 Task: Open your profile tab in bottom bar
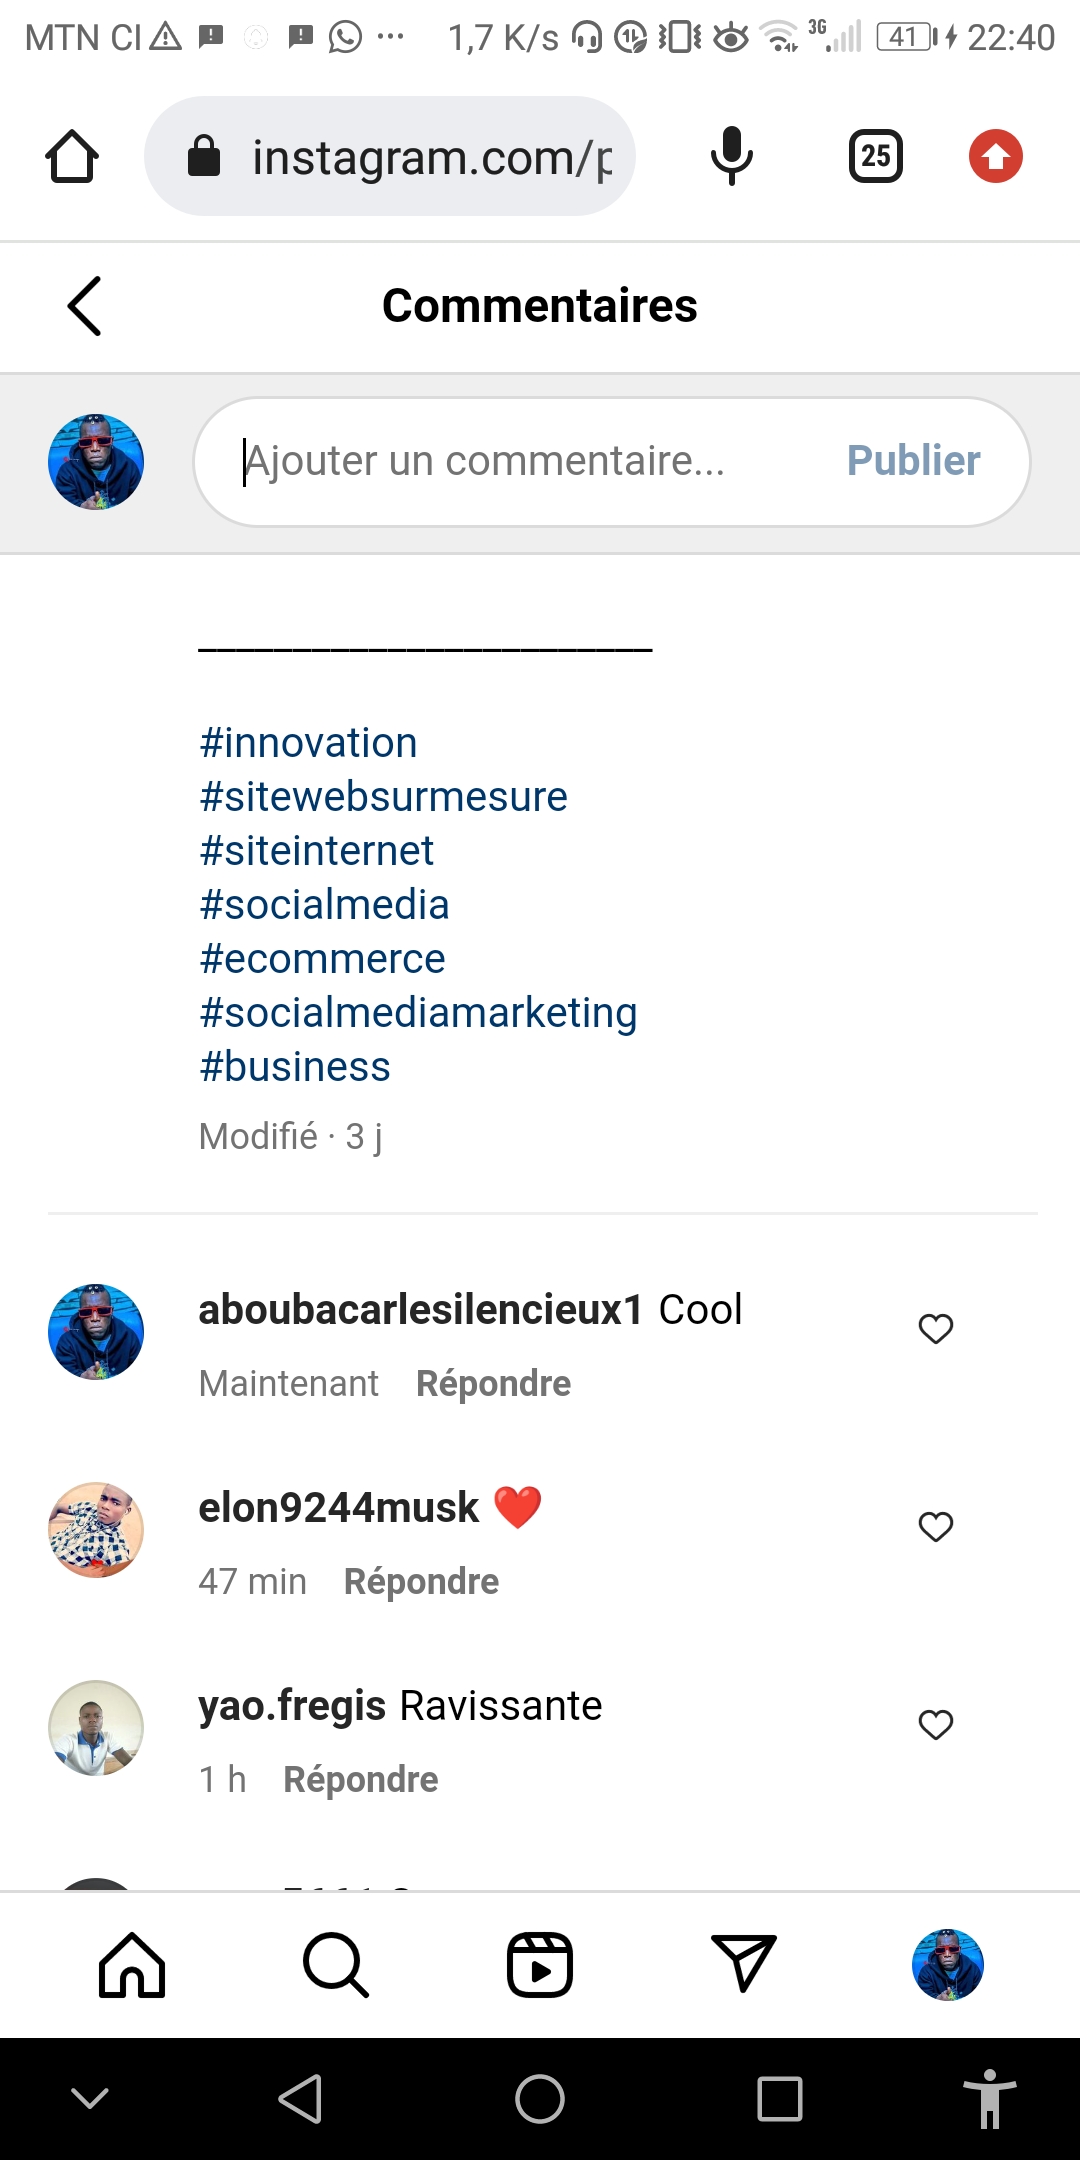coord(947,1965)
